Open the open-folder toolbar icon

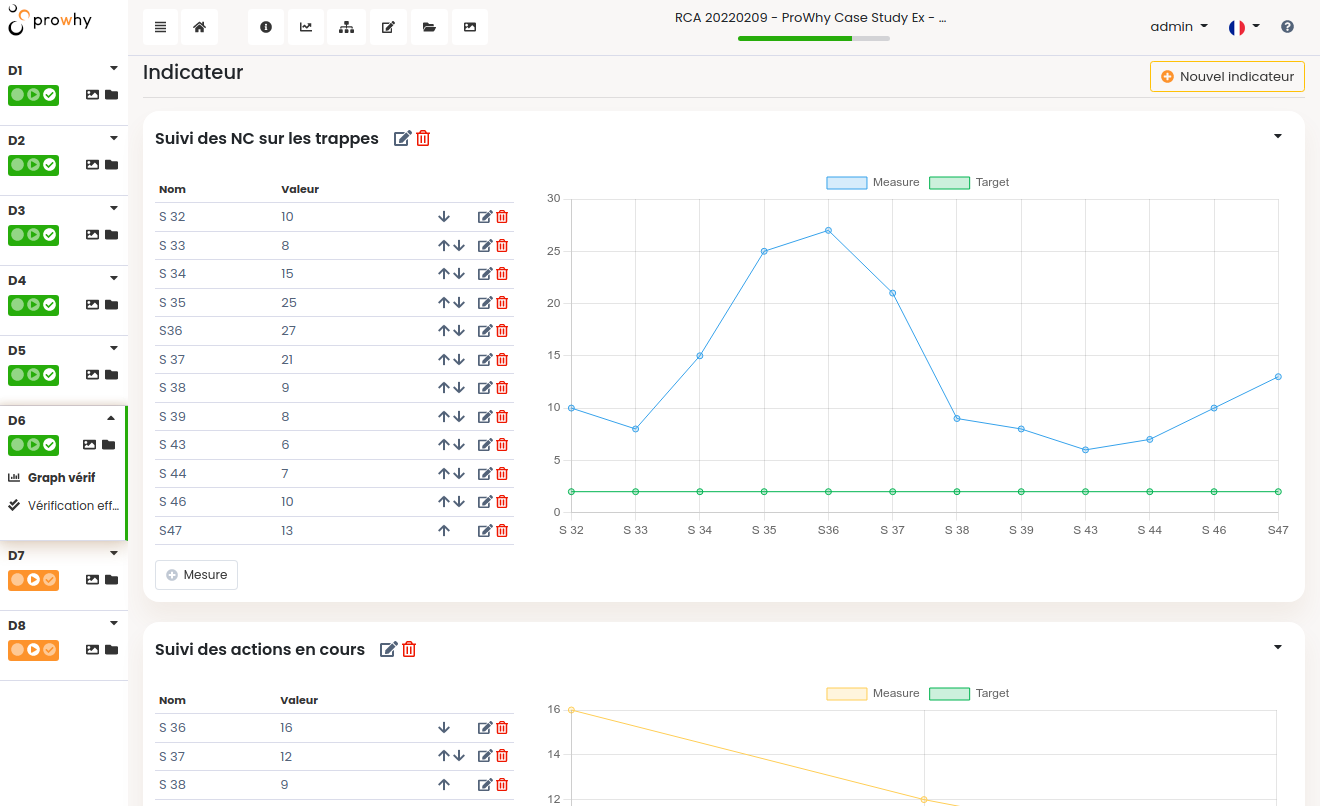(429, 27)
